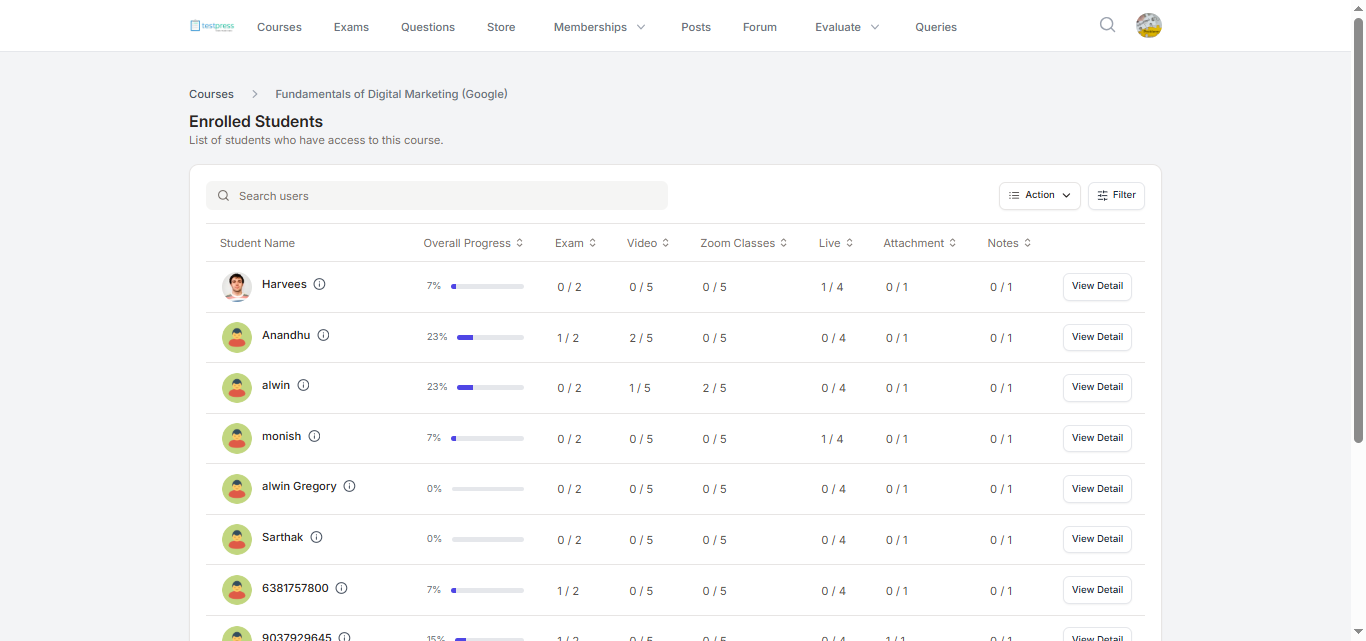Image resolution: width=1366 pixels, height=641 pixels.
Task: Click View Detail for Harvees
Action: coord(1097,286)
